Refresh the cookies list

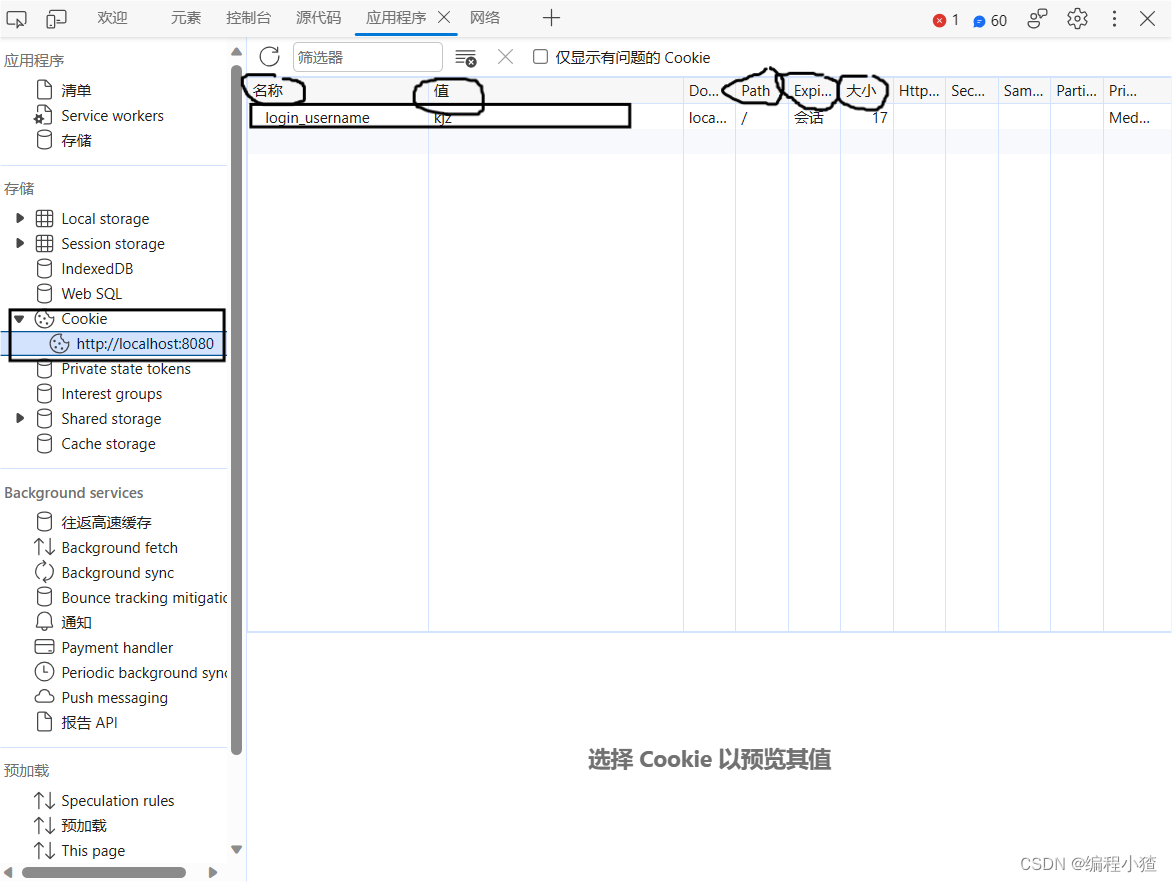pyautogui.click(x=268, y=56)
